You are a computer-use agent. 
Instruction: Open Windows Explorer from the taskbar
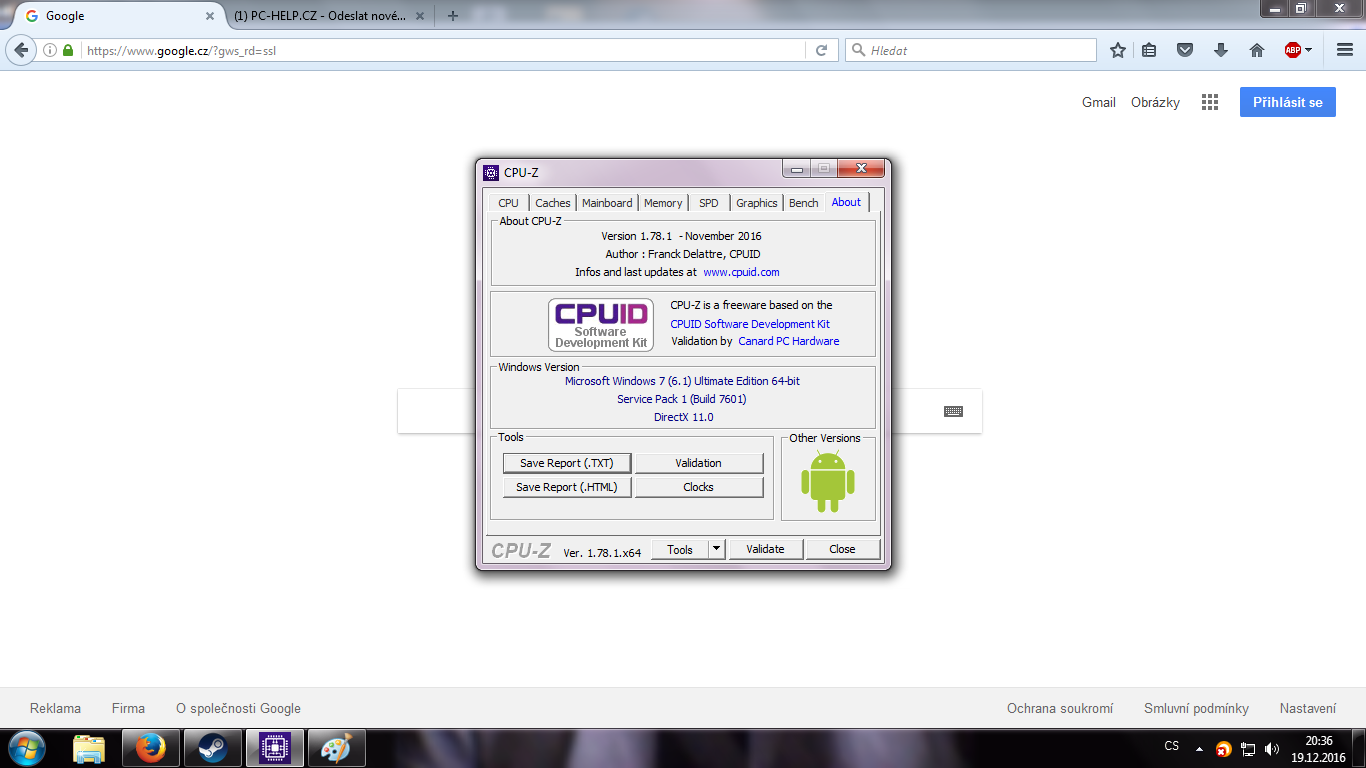click(x=89, y=748)
